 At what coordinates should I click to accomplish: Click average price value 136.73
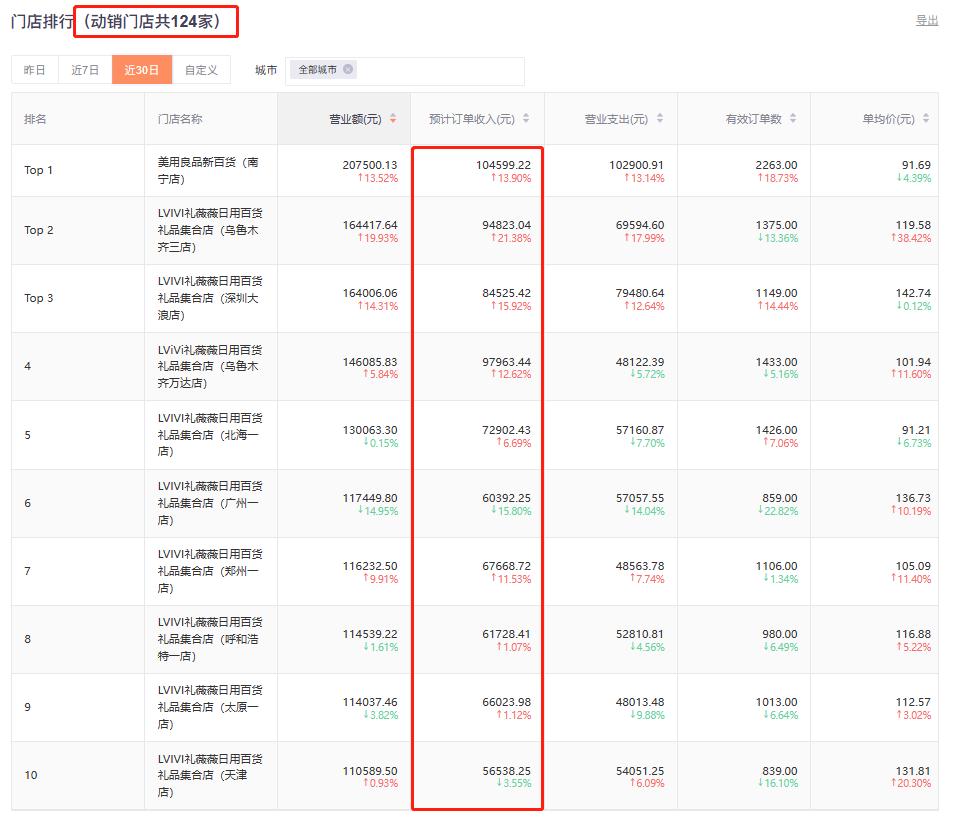click(913, 499)
